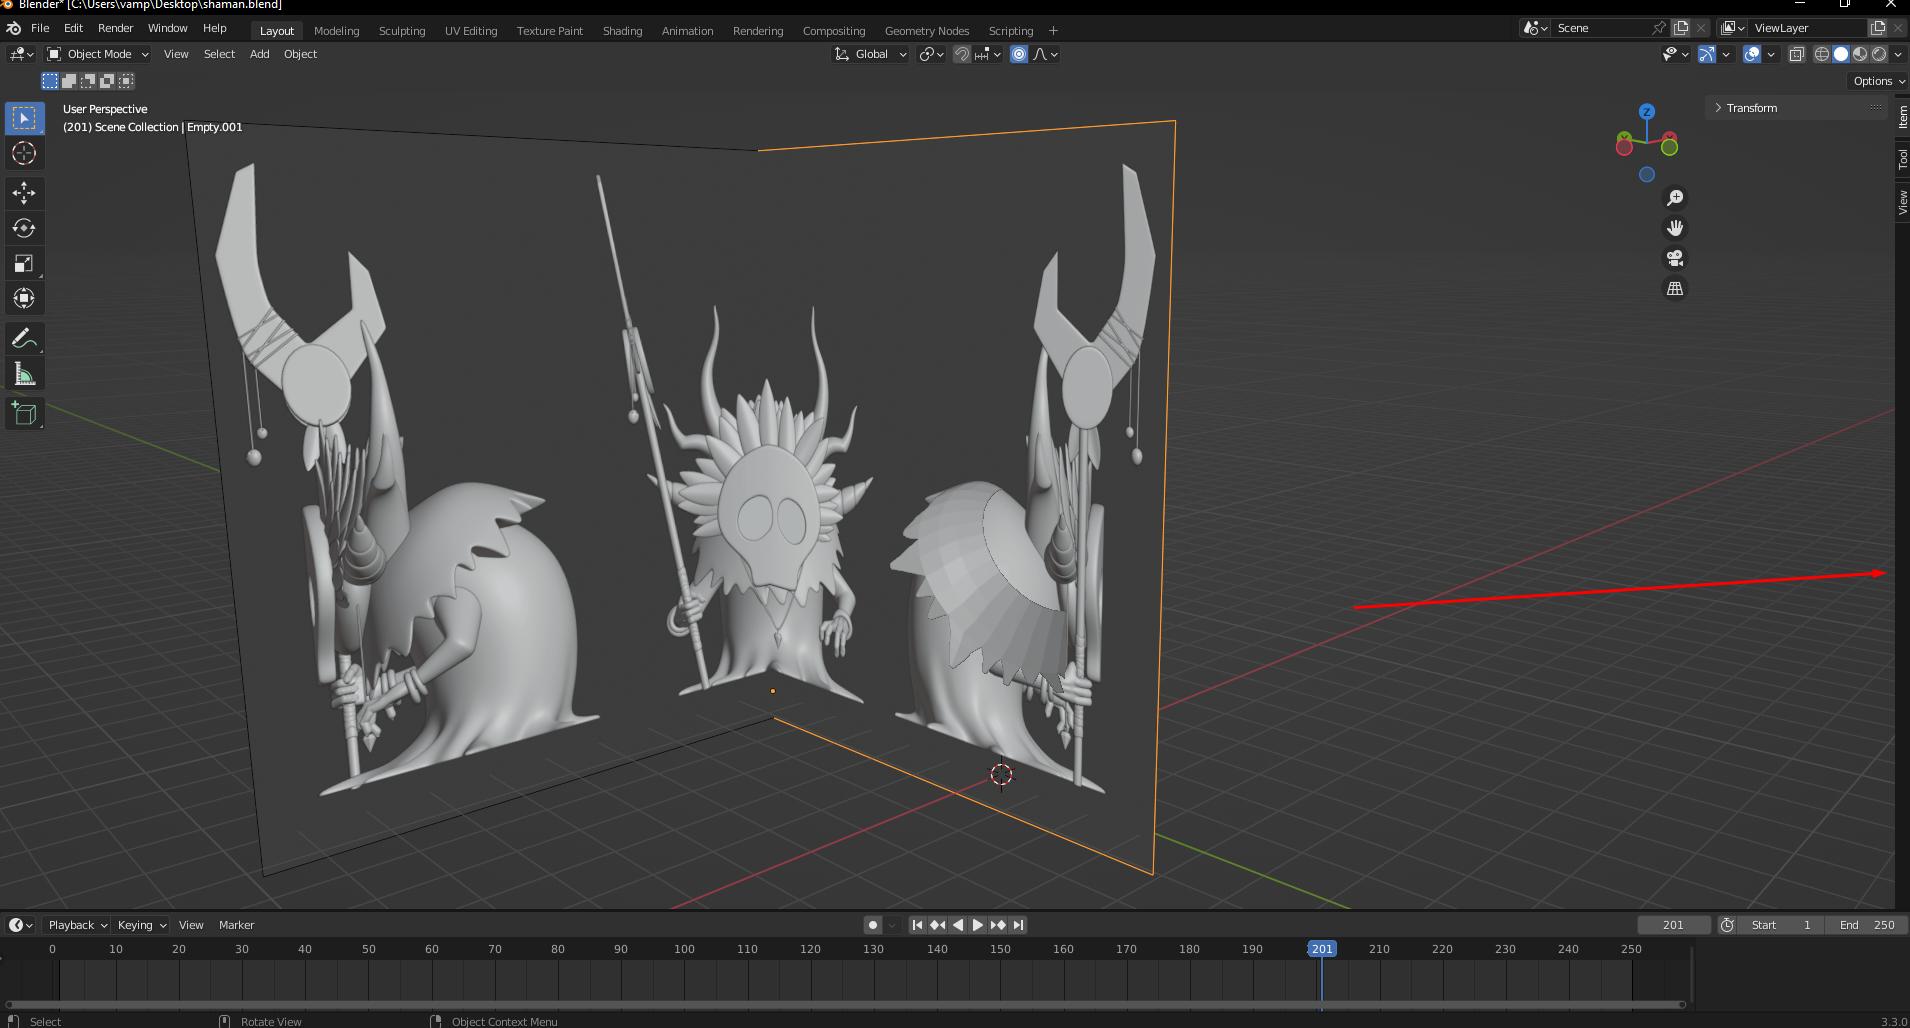Viewport: 1910px width, 1028px height.
Task: Activate the Cursor tool
Action: (24, 153)
